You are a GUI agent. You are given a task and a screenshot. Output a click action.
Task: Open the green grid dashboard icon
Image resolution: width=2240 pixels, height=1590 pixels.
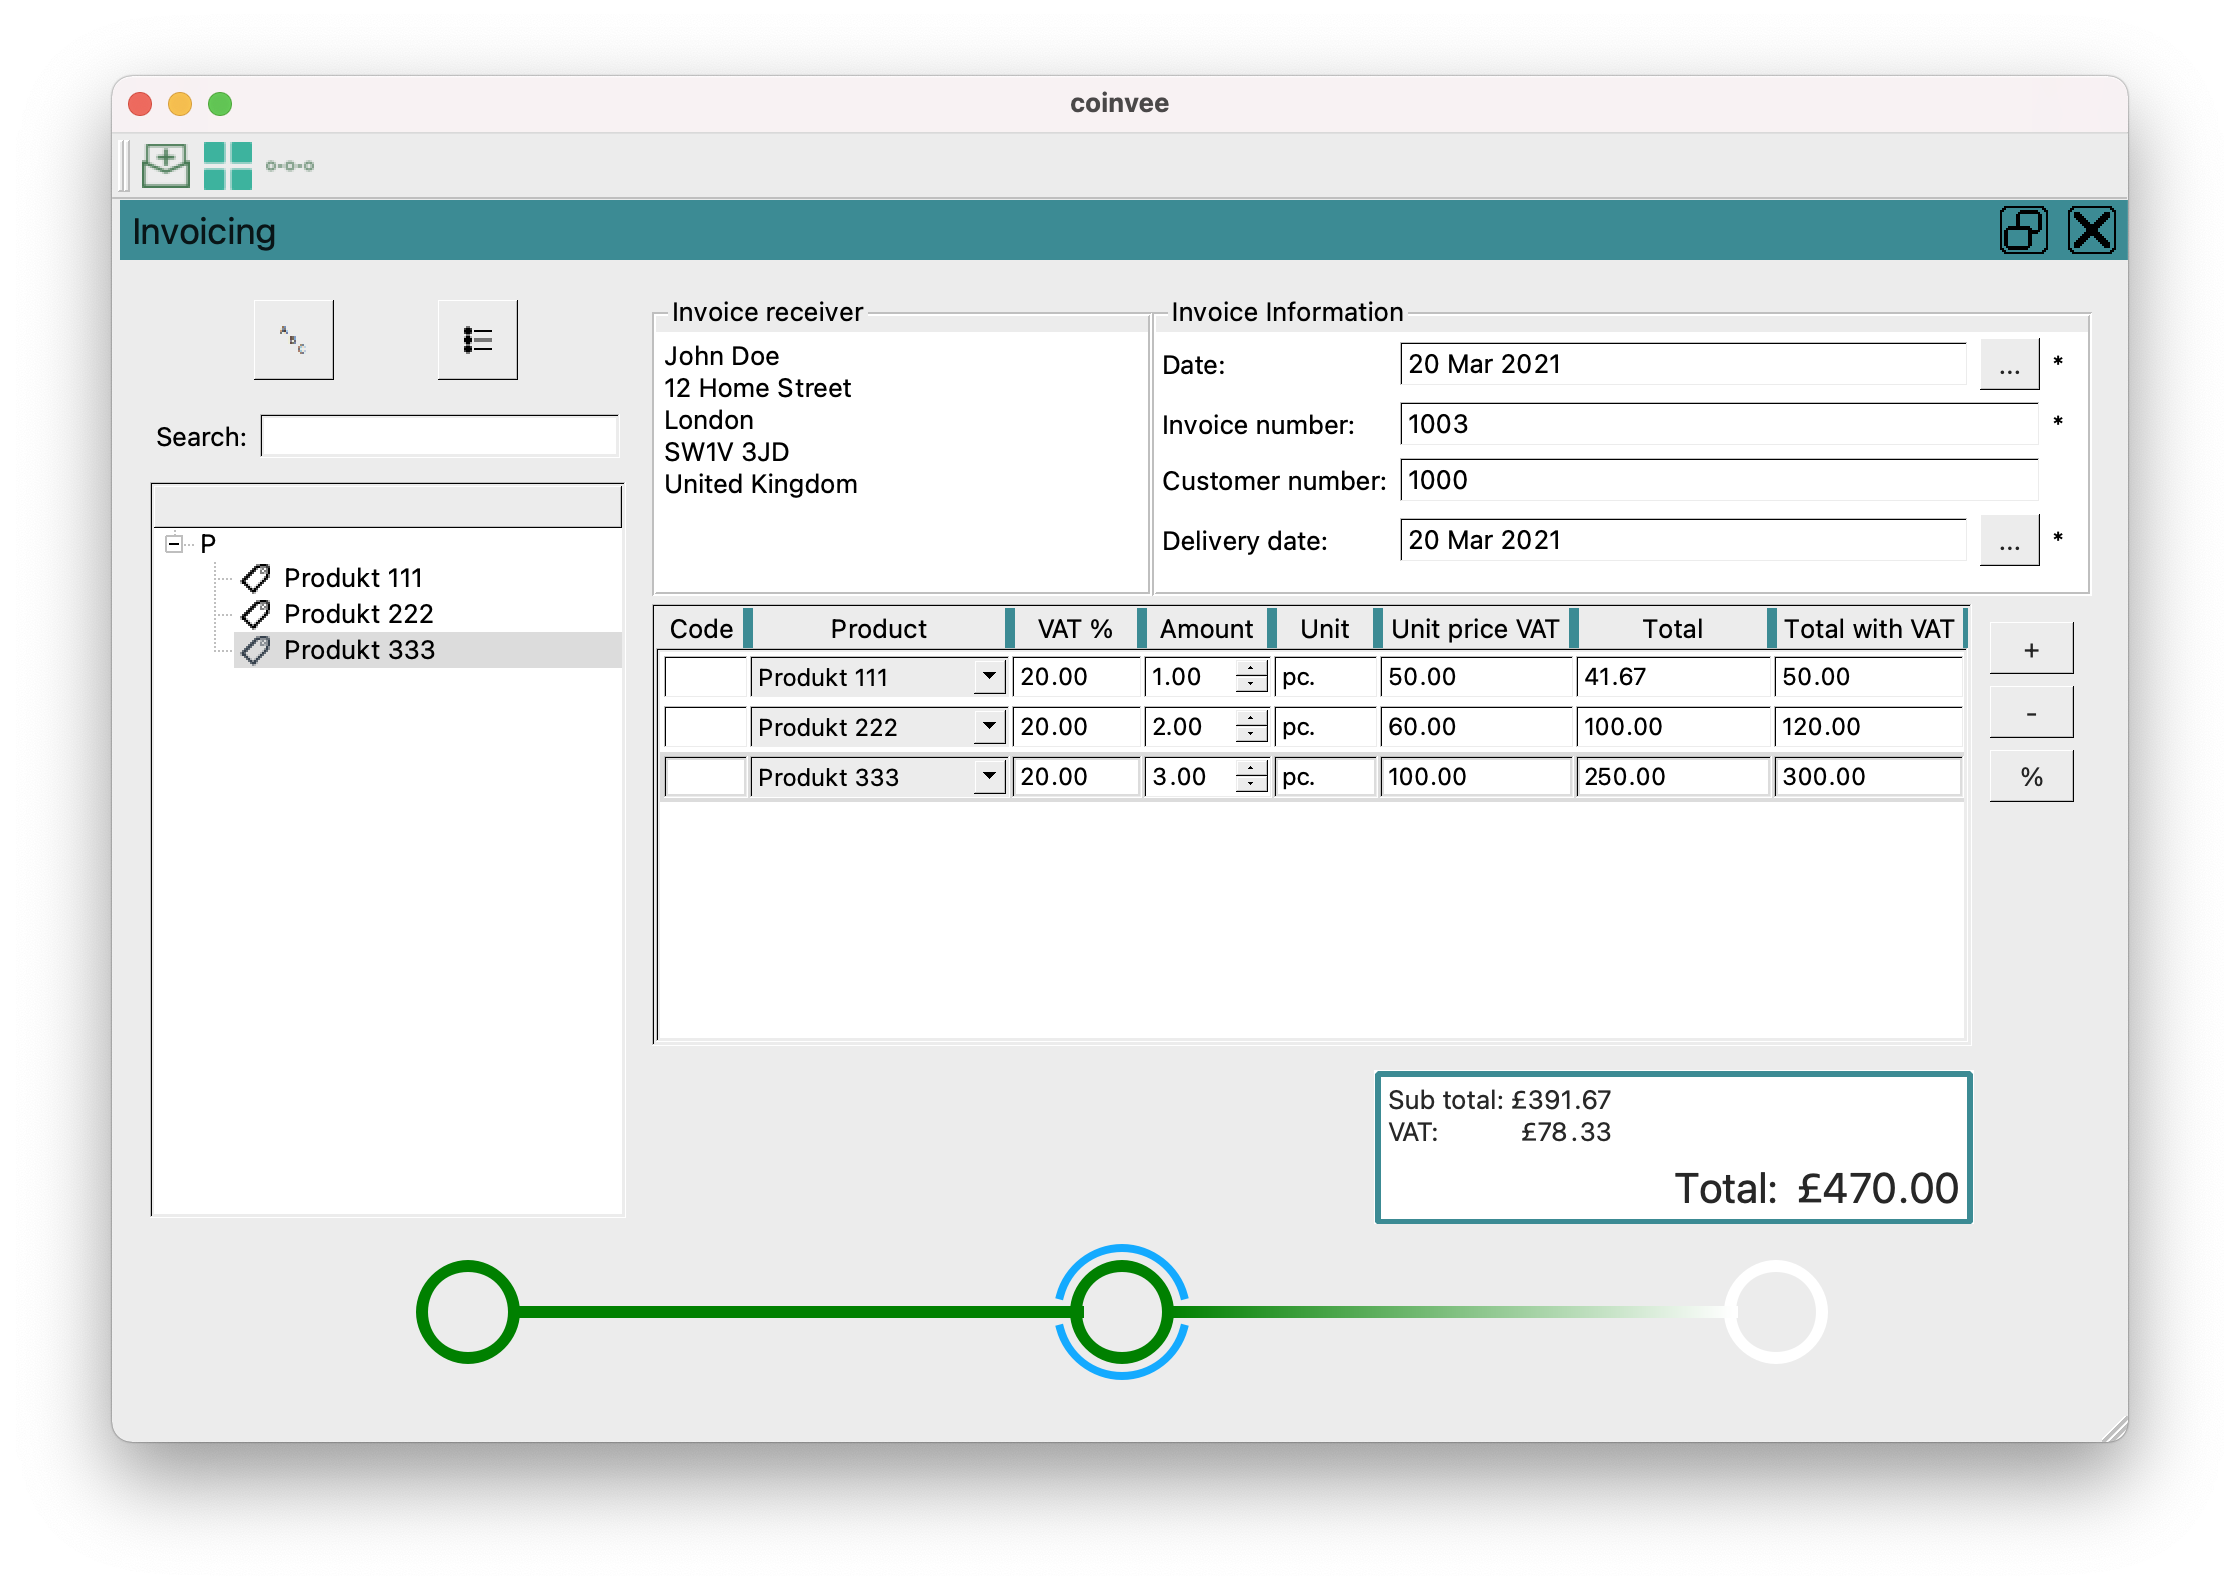(x=227, y=166)
